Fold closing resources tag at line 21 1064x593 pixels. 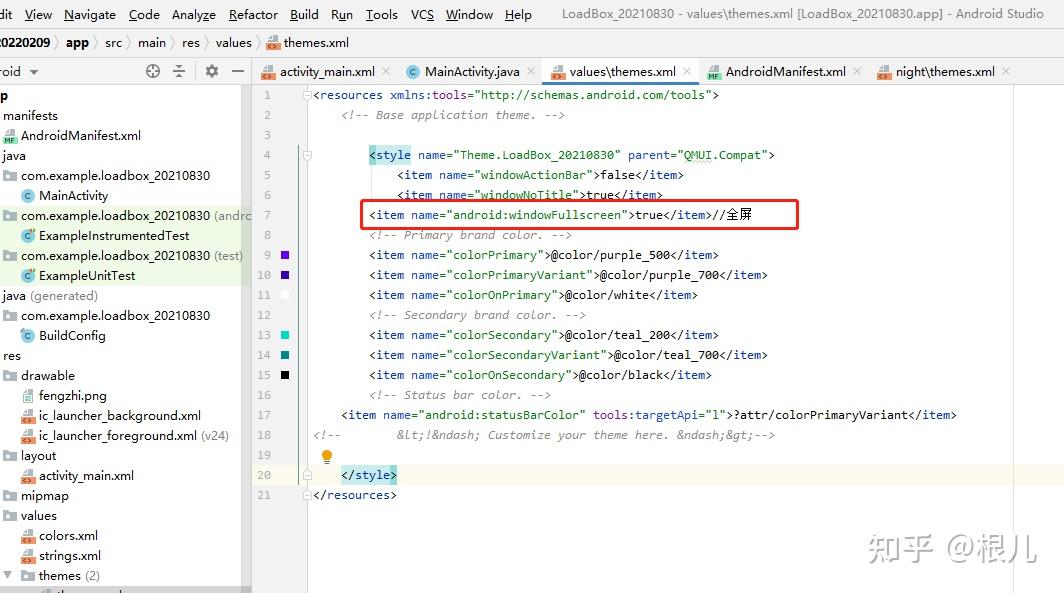click(307, 495)
